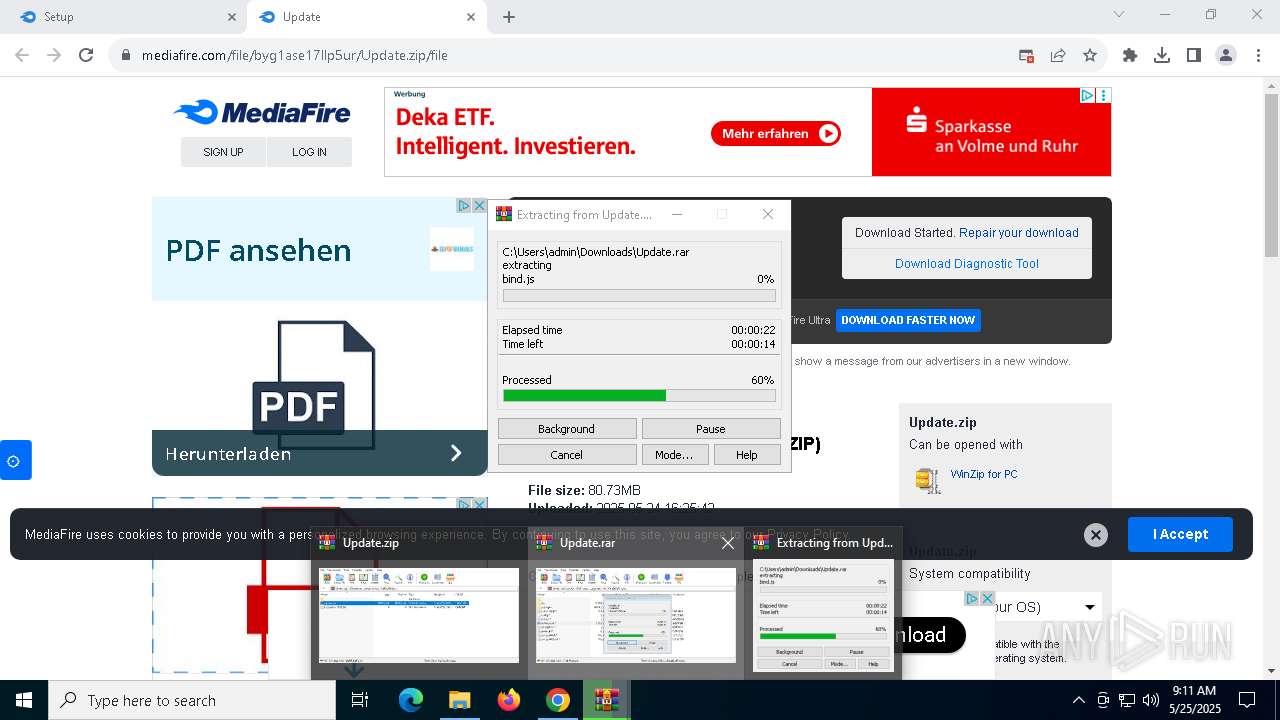Open the WinZip for PC link
1280x720 pixels.
tap(984, 474)
